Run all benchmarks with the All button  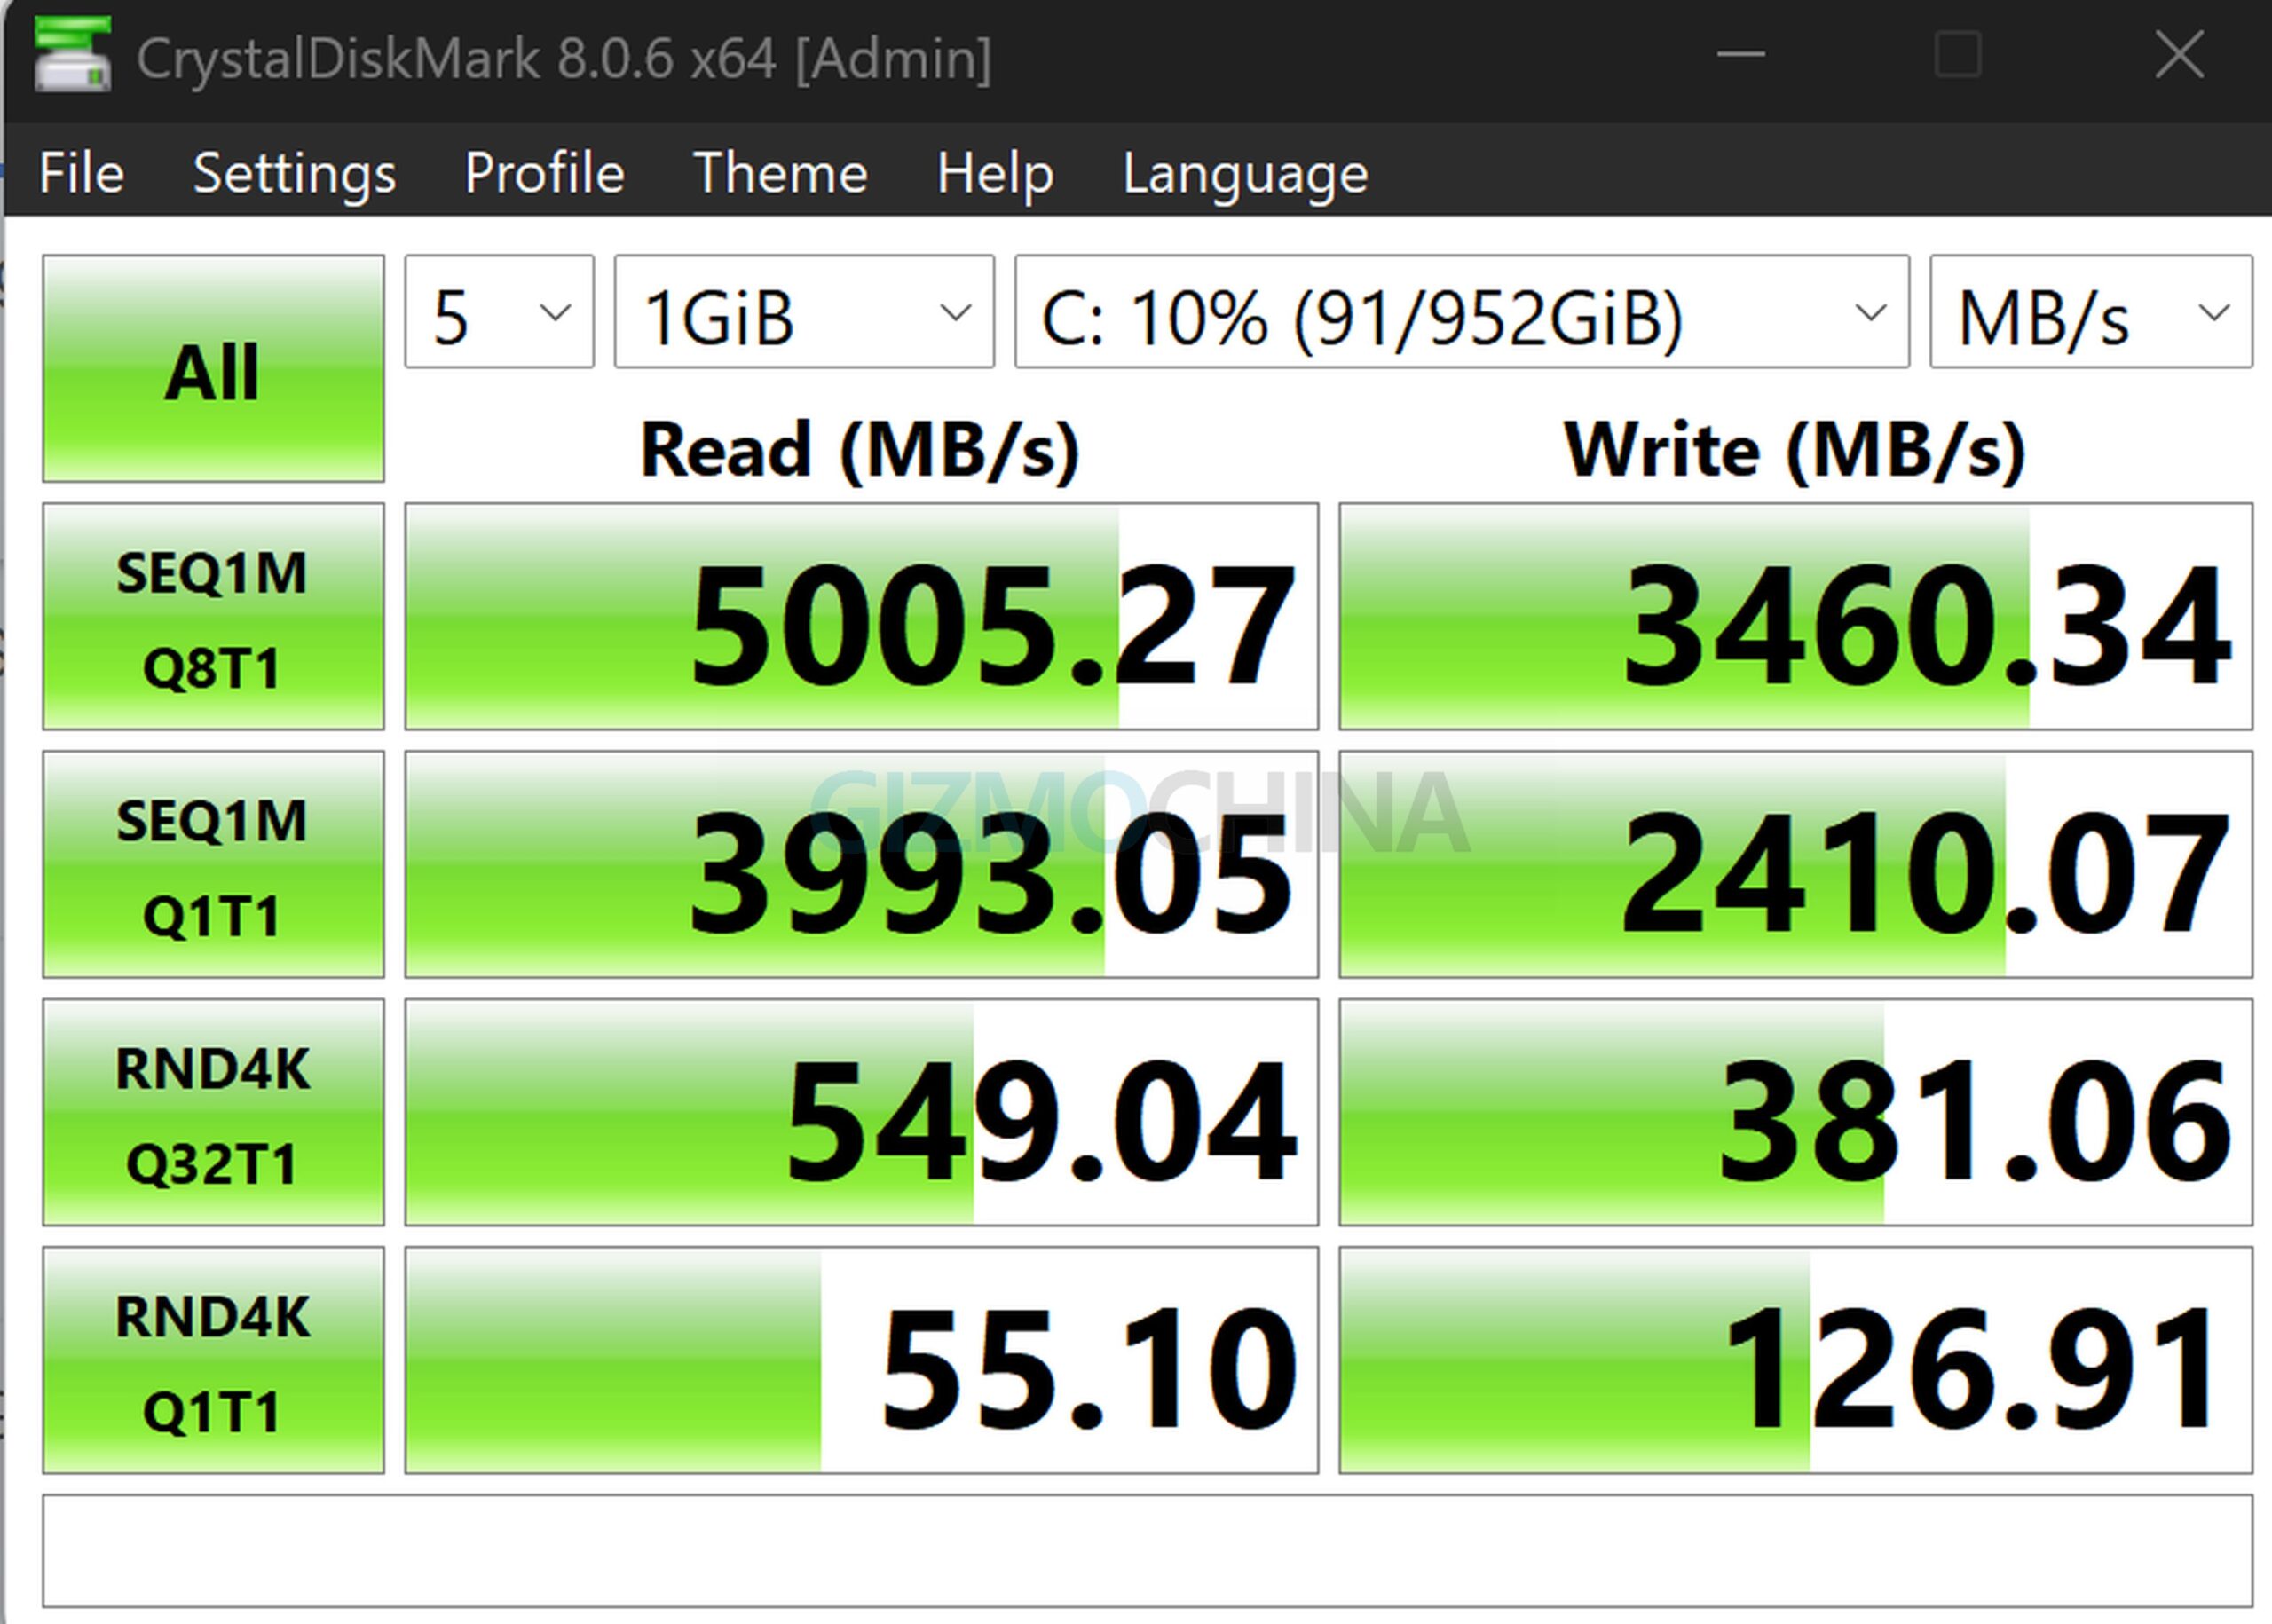pos(213,368)
